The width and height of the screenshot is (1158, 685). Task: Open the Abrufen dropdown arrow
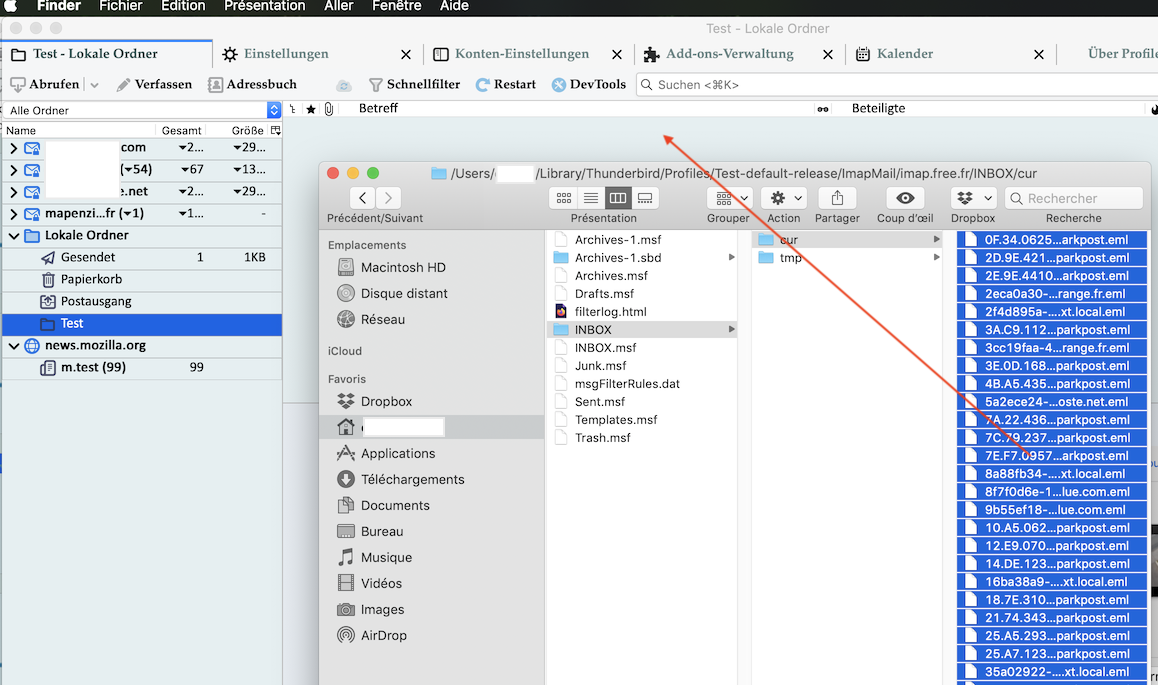point(95,85)
